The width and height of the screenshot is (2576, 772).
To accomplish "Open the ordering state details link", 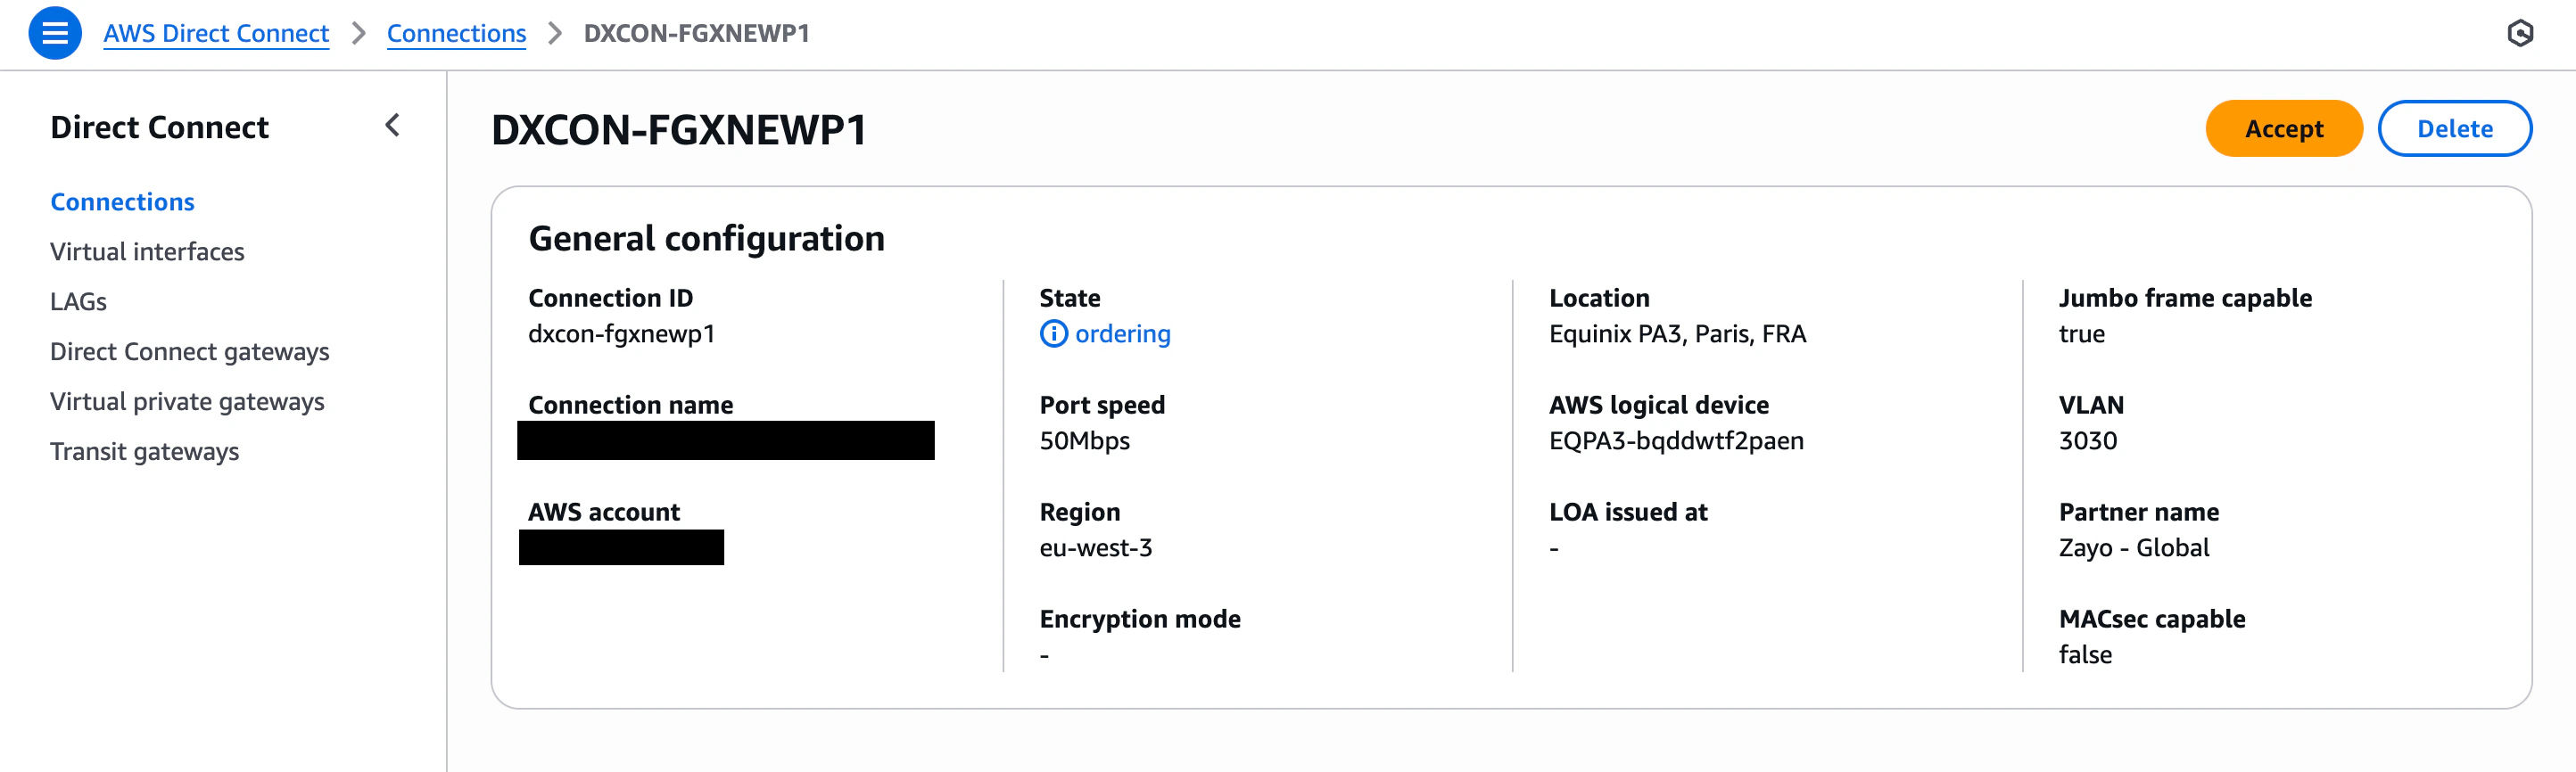I will (x=1121, y=334).
